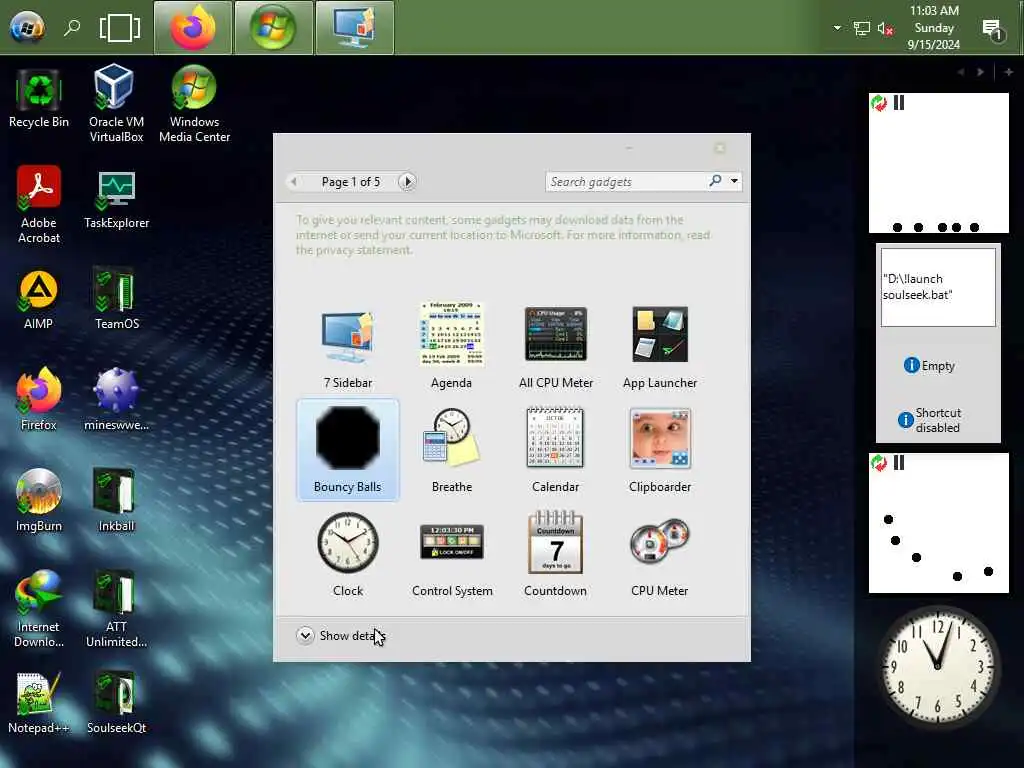The height and width of the screenshot is (768, 1024).
Task: Click the sidebar previous page arrow
Action: 961,72
